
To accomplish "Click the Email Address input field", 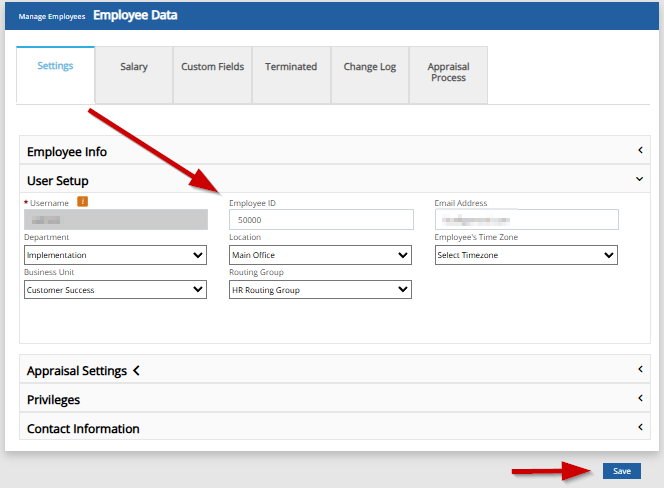I will tap(526, 220).
